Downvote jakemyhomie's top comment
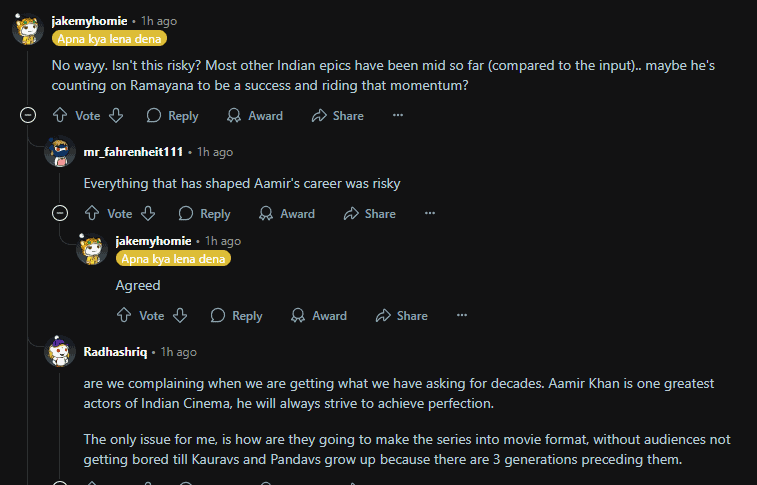 pos(116,116)
